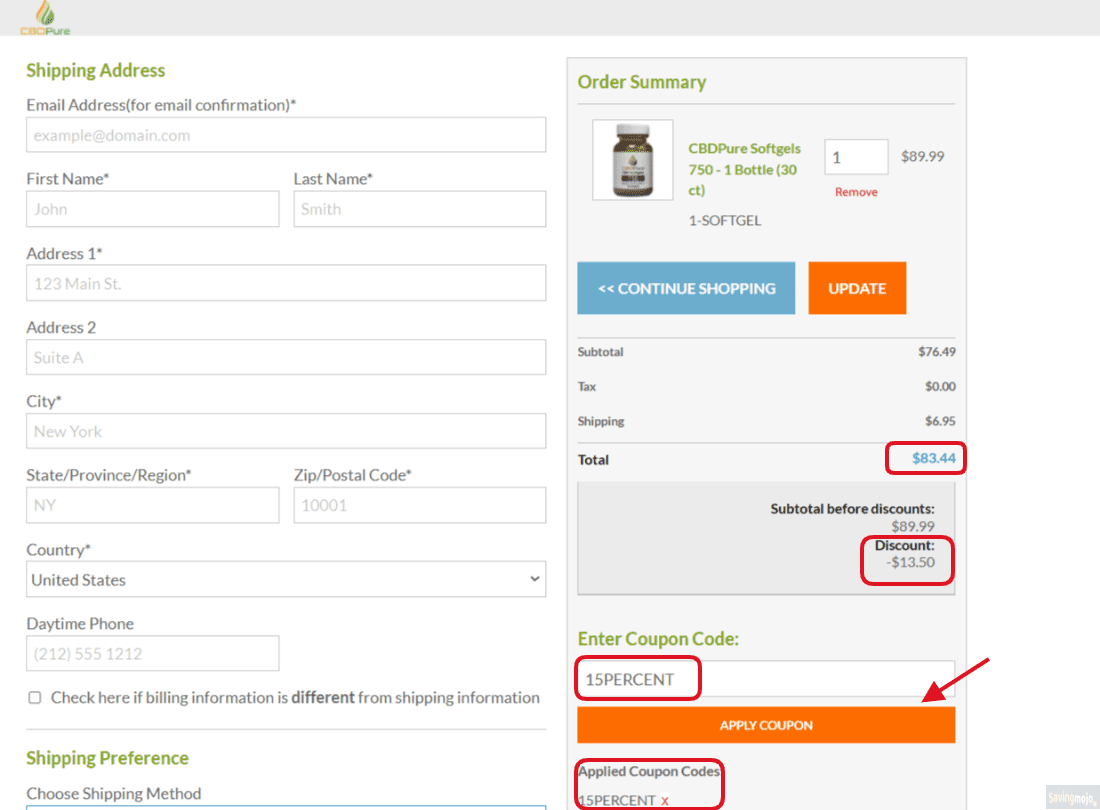Open the Country dropdown
This screenshot has height=810, width=1100.
(286, 579)
